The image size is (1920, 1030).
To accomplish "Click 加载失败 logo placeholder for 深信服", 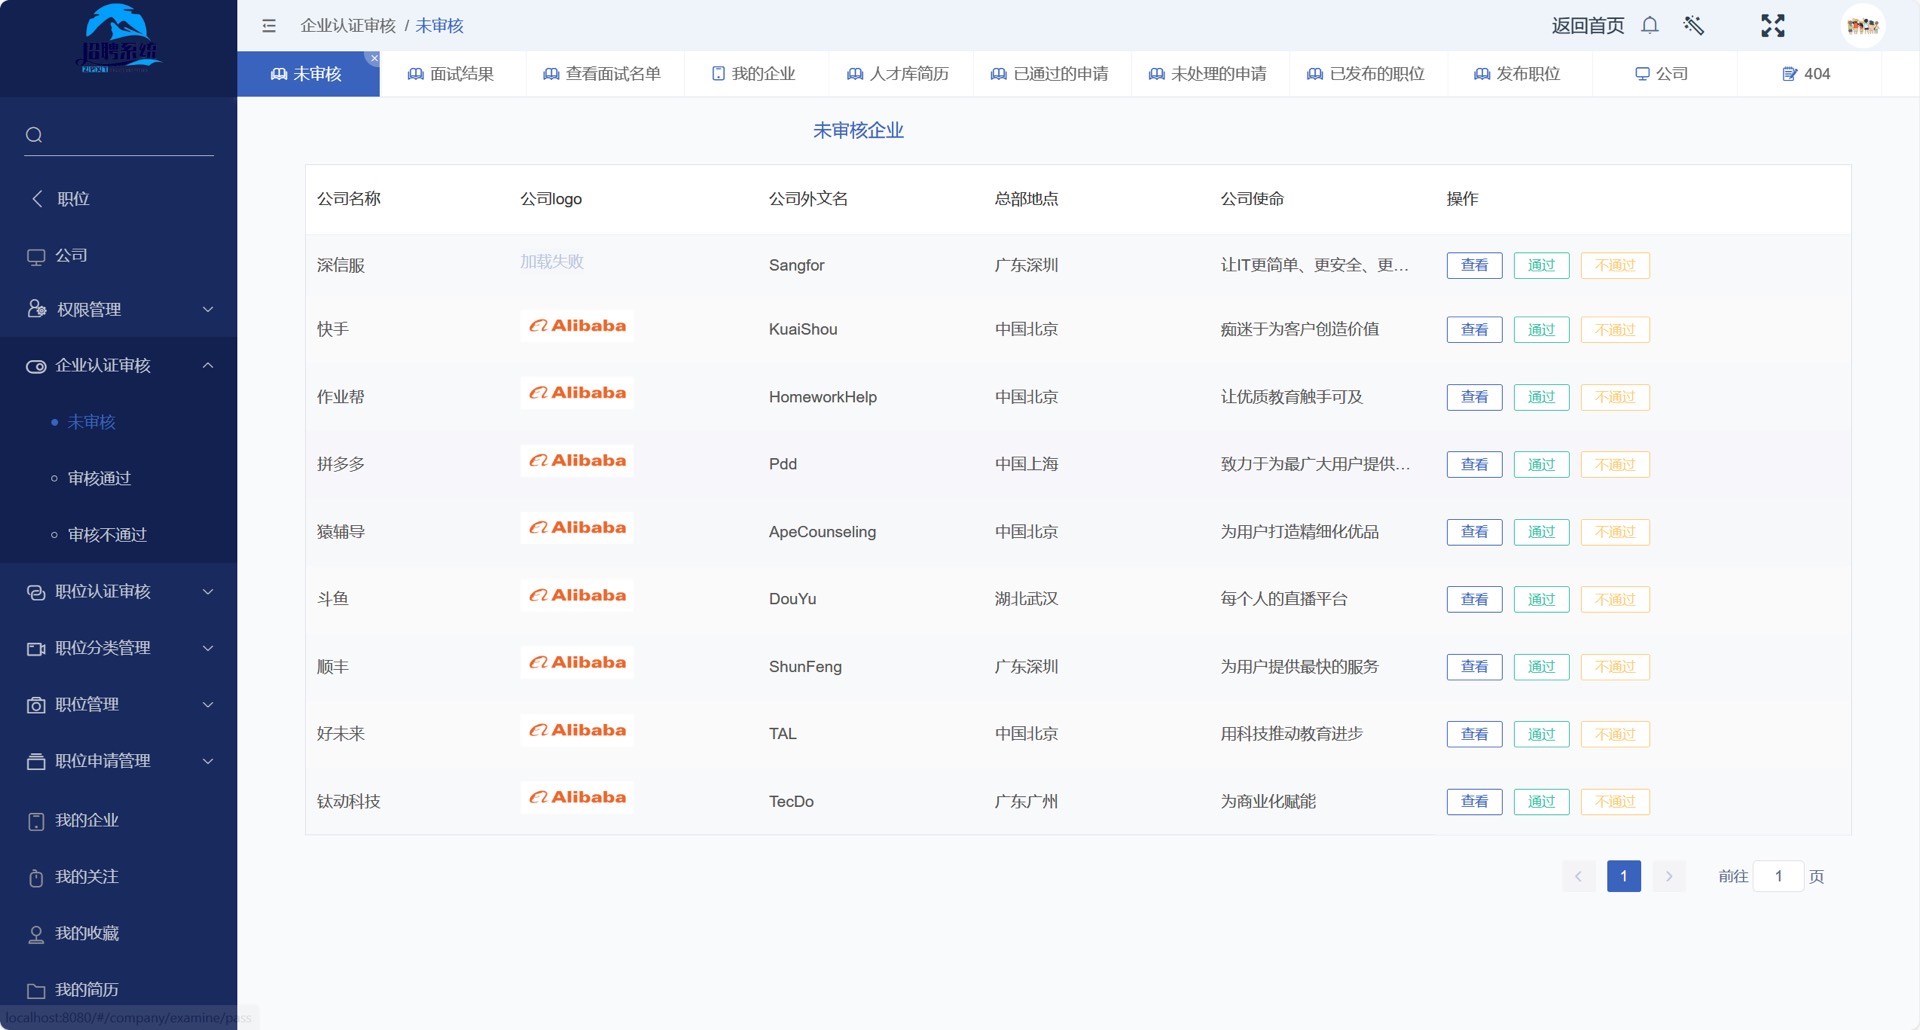I will 551,262.
